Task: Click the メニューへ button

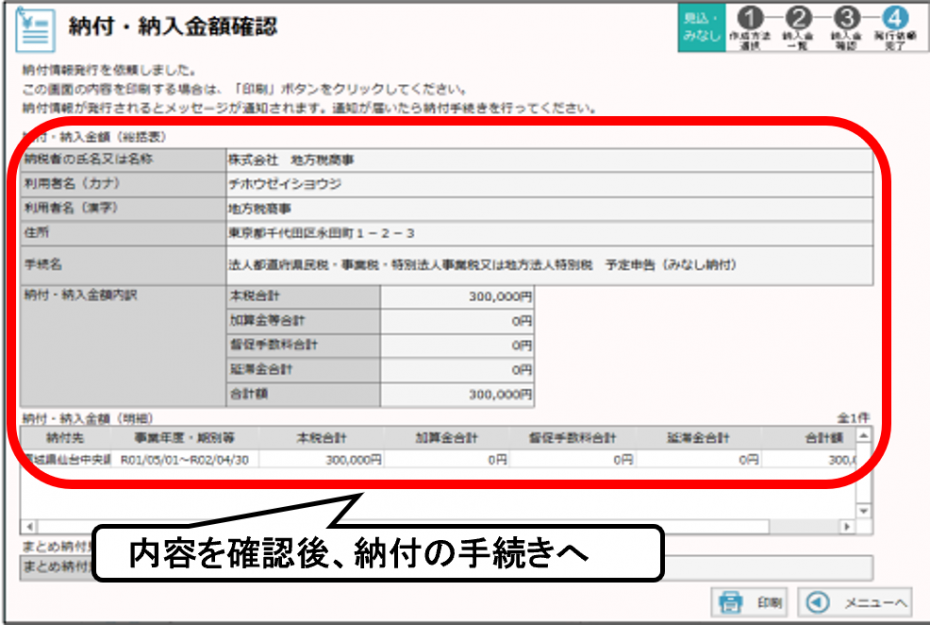Action: point(858,603)
